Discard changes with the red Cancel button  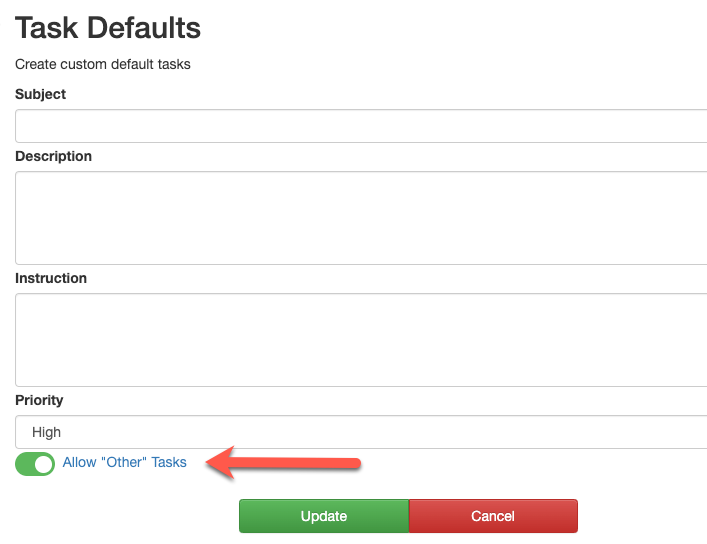[493, 516]
